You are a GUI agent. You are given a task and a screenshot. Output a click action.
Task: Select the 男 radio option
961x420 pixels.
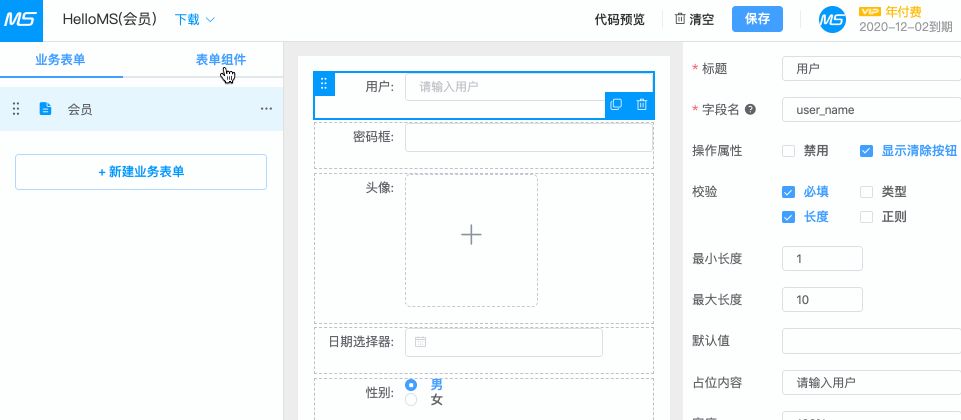click(x=411, y=385)
